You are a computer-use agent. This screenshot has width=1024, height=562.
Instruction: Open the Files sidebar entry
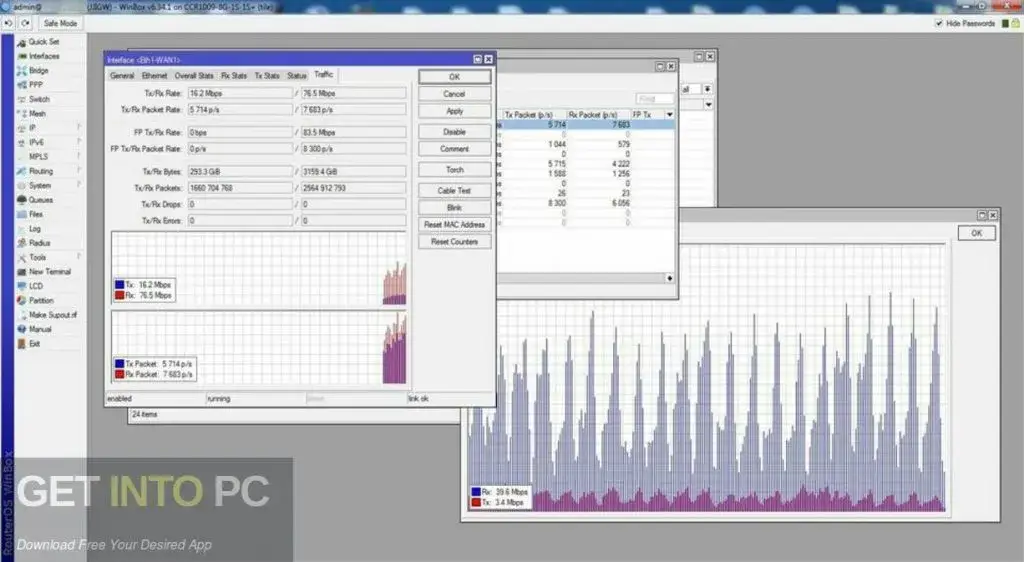point(36,214)
